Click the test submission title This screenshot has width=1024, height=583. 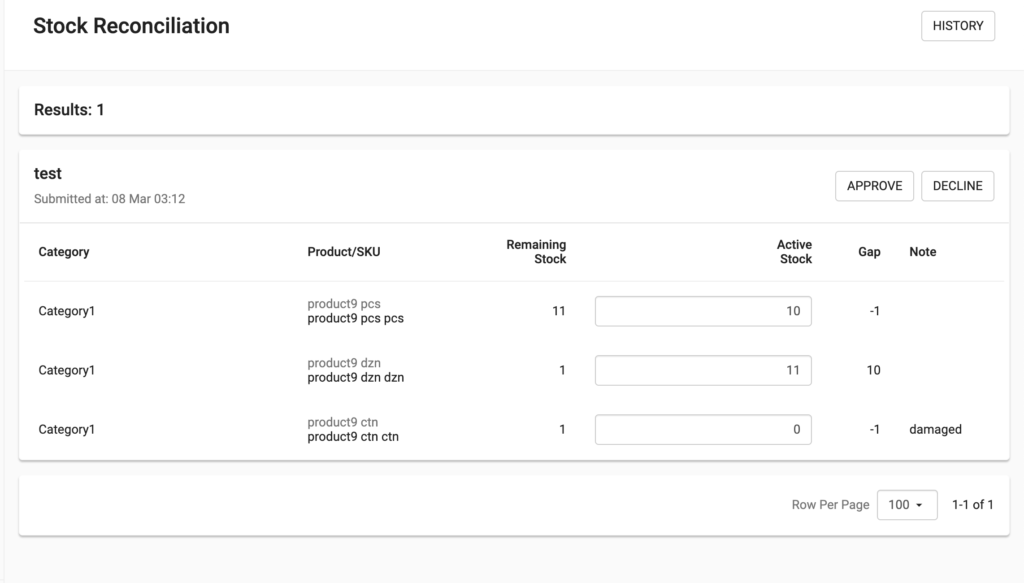[48, 174]
